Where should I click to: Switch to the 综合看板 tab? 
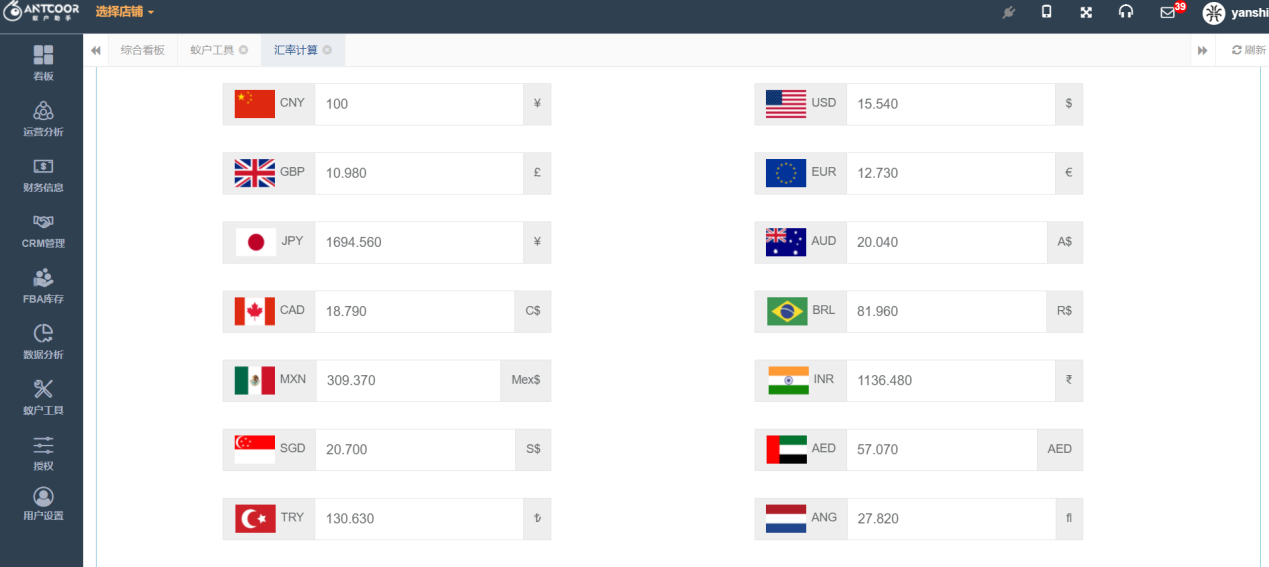pos(142,50)
